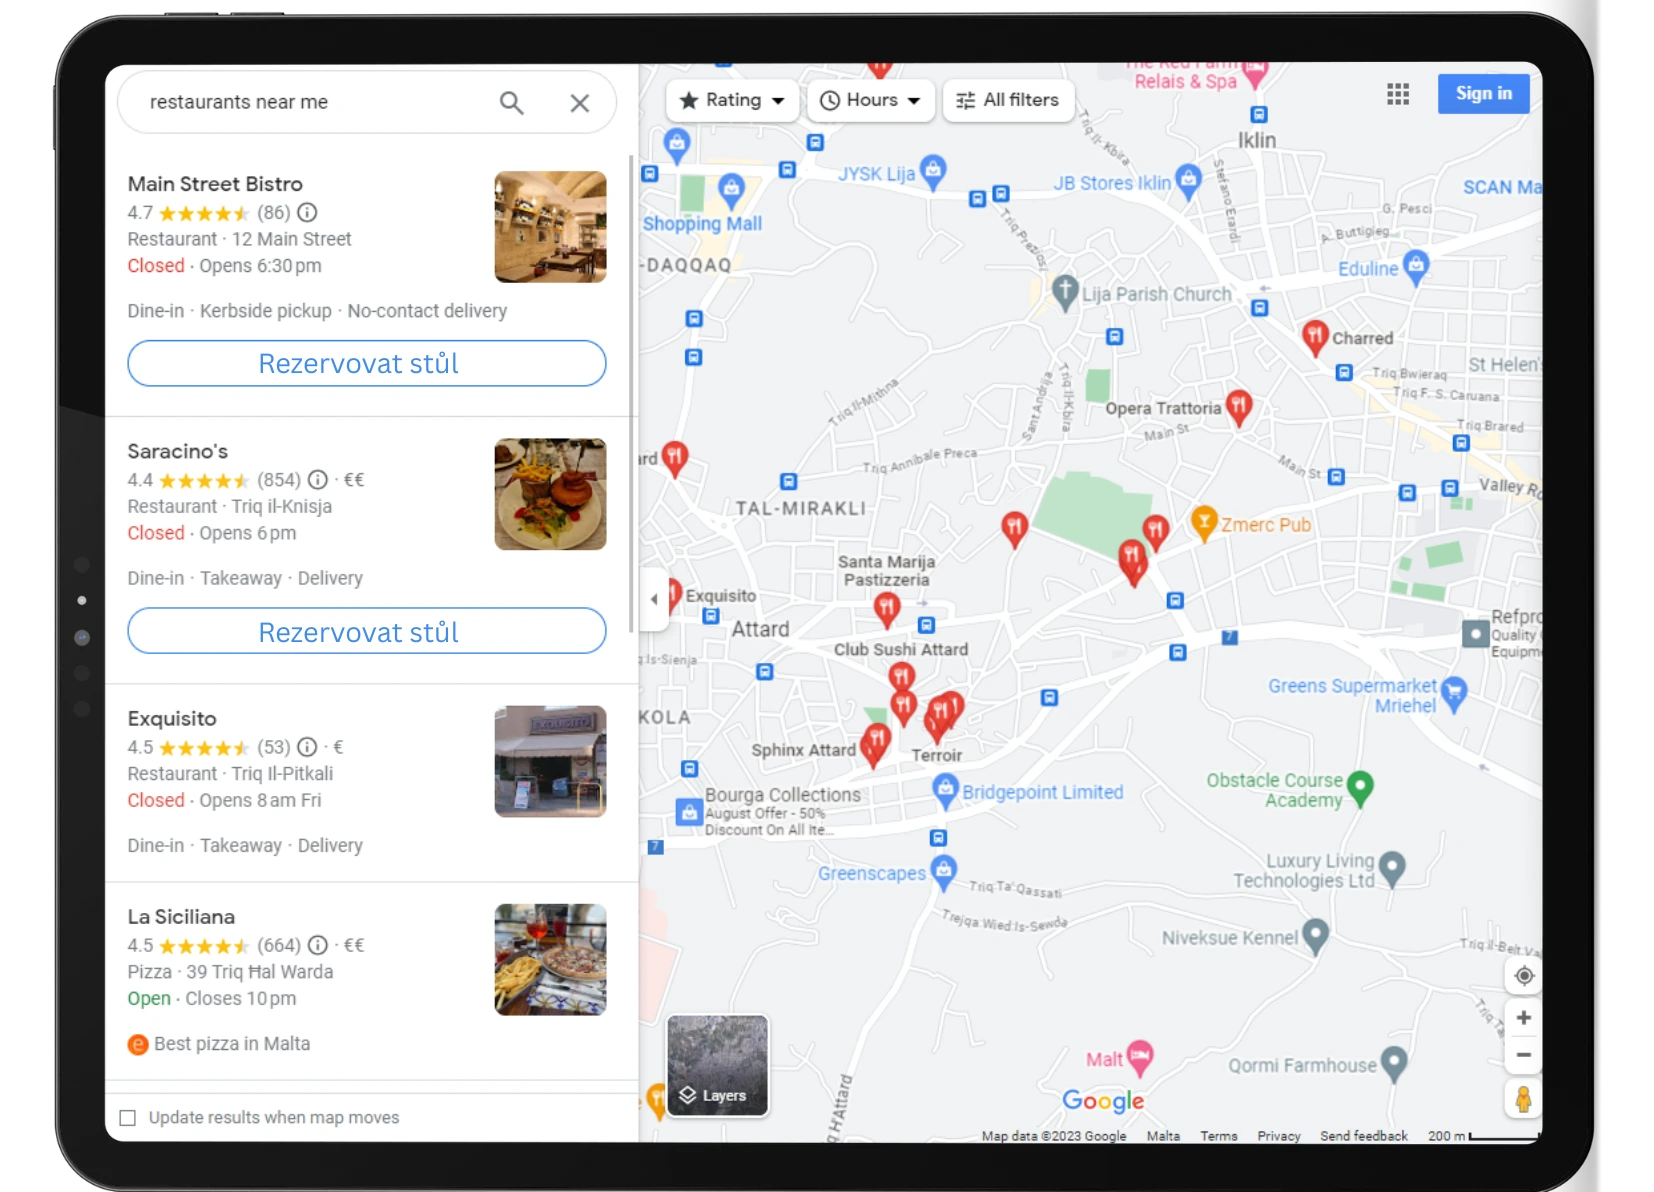Viewport: 1654px width, 1192px height.
Task: Select Bridgepoint Limited shopping pin
Action: click(945, 790)
